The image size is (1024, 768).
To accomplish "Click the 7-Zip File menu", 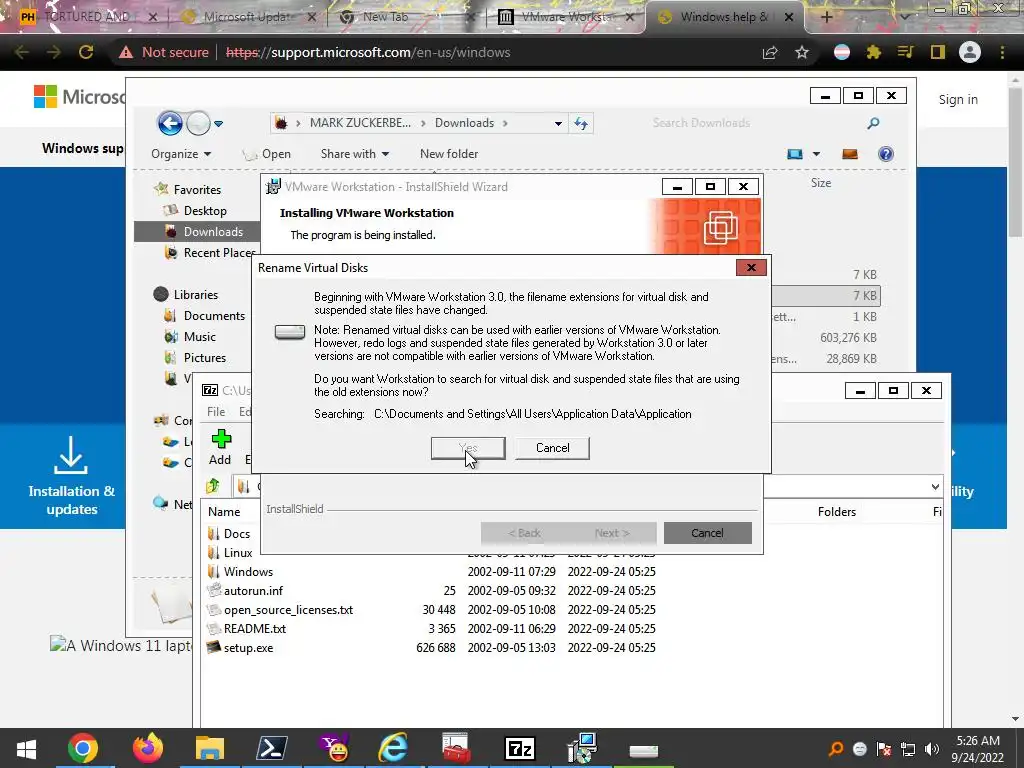I will tap(216, 412).
